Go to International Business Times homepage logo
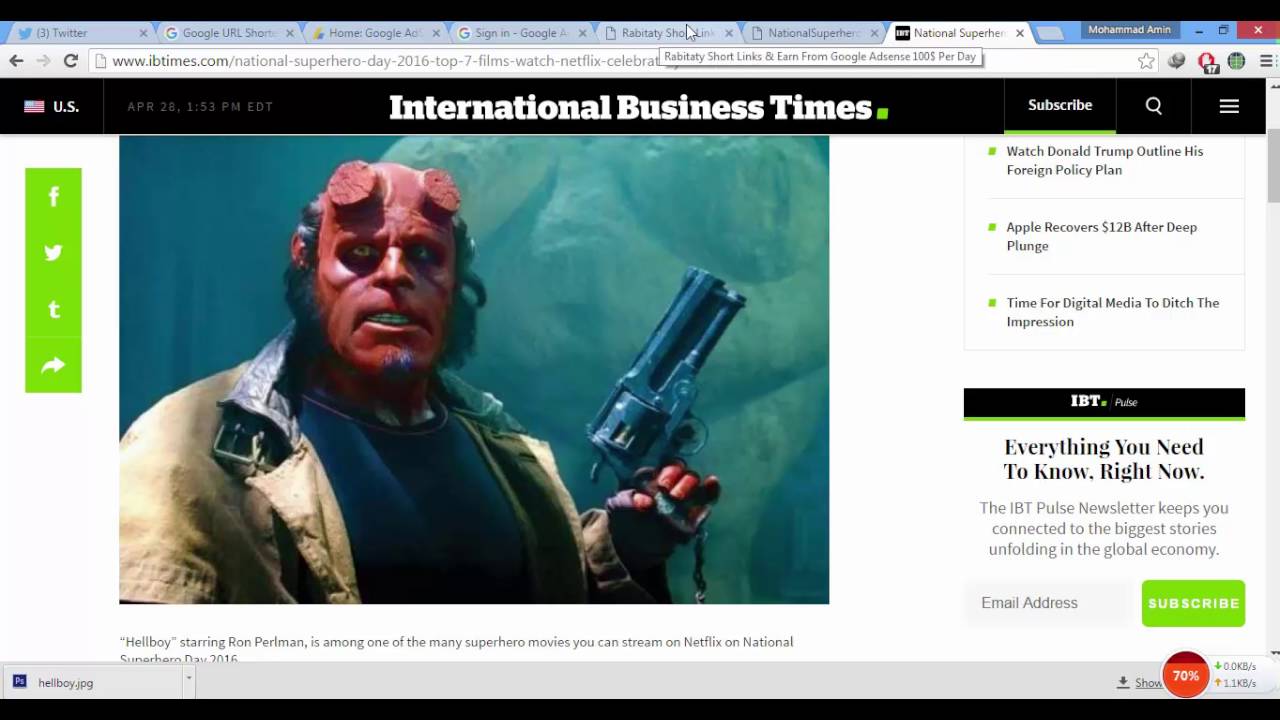Image resolution: width=1280 pixels, height=720 pixels. pyautogui.click(x=638, y=107)
